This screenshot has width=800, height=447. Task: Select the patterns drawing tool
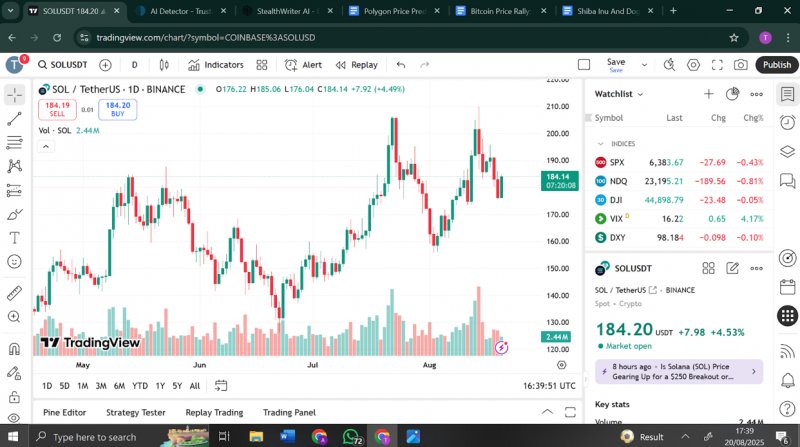click(x=14, y=166)
